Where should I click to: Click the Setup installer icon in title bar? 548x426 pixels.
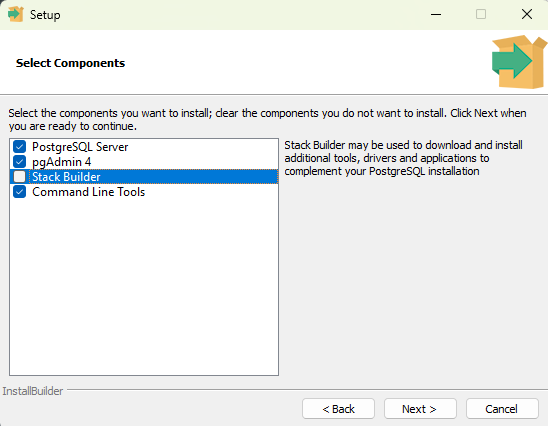(x=15, y=14)
